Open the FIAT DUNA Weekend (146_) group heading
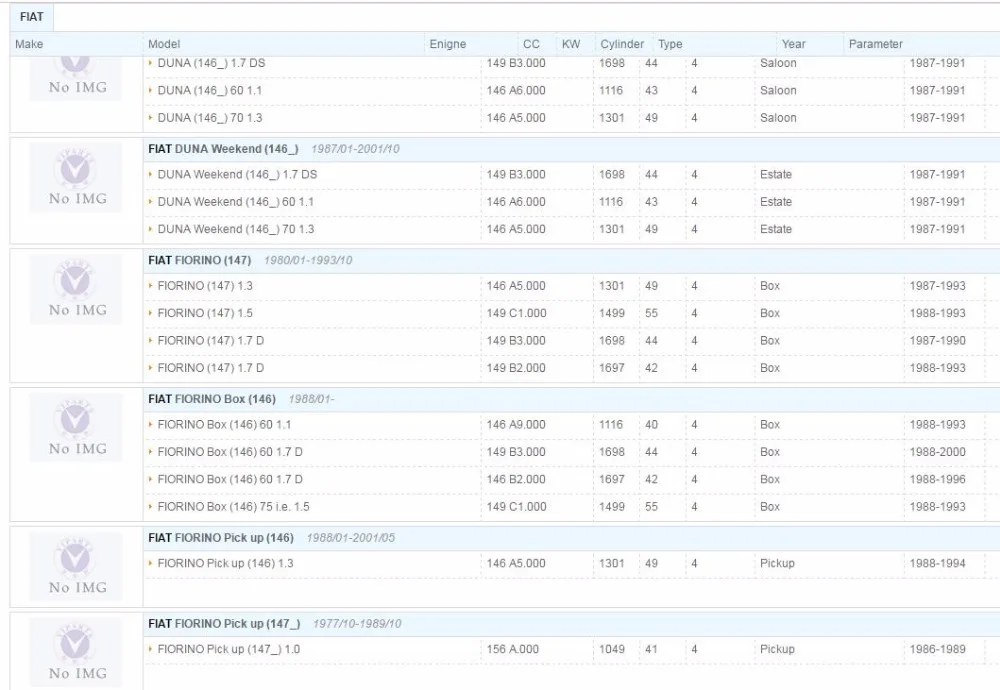This screenshot has width=1000, height=690. coord(223,149)
